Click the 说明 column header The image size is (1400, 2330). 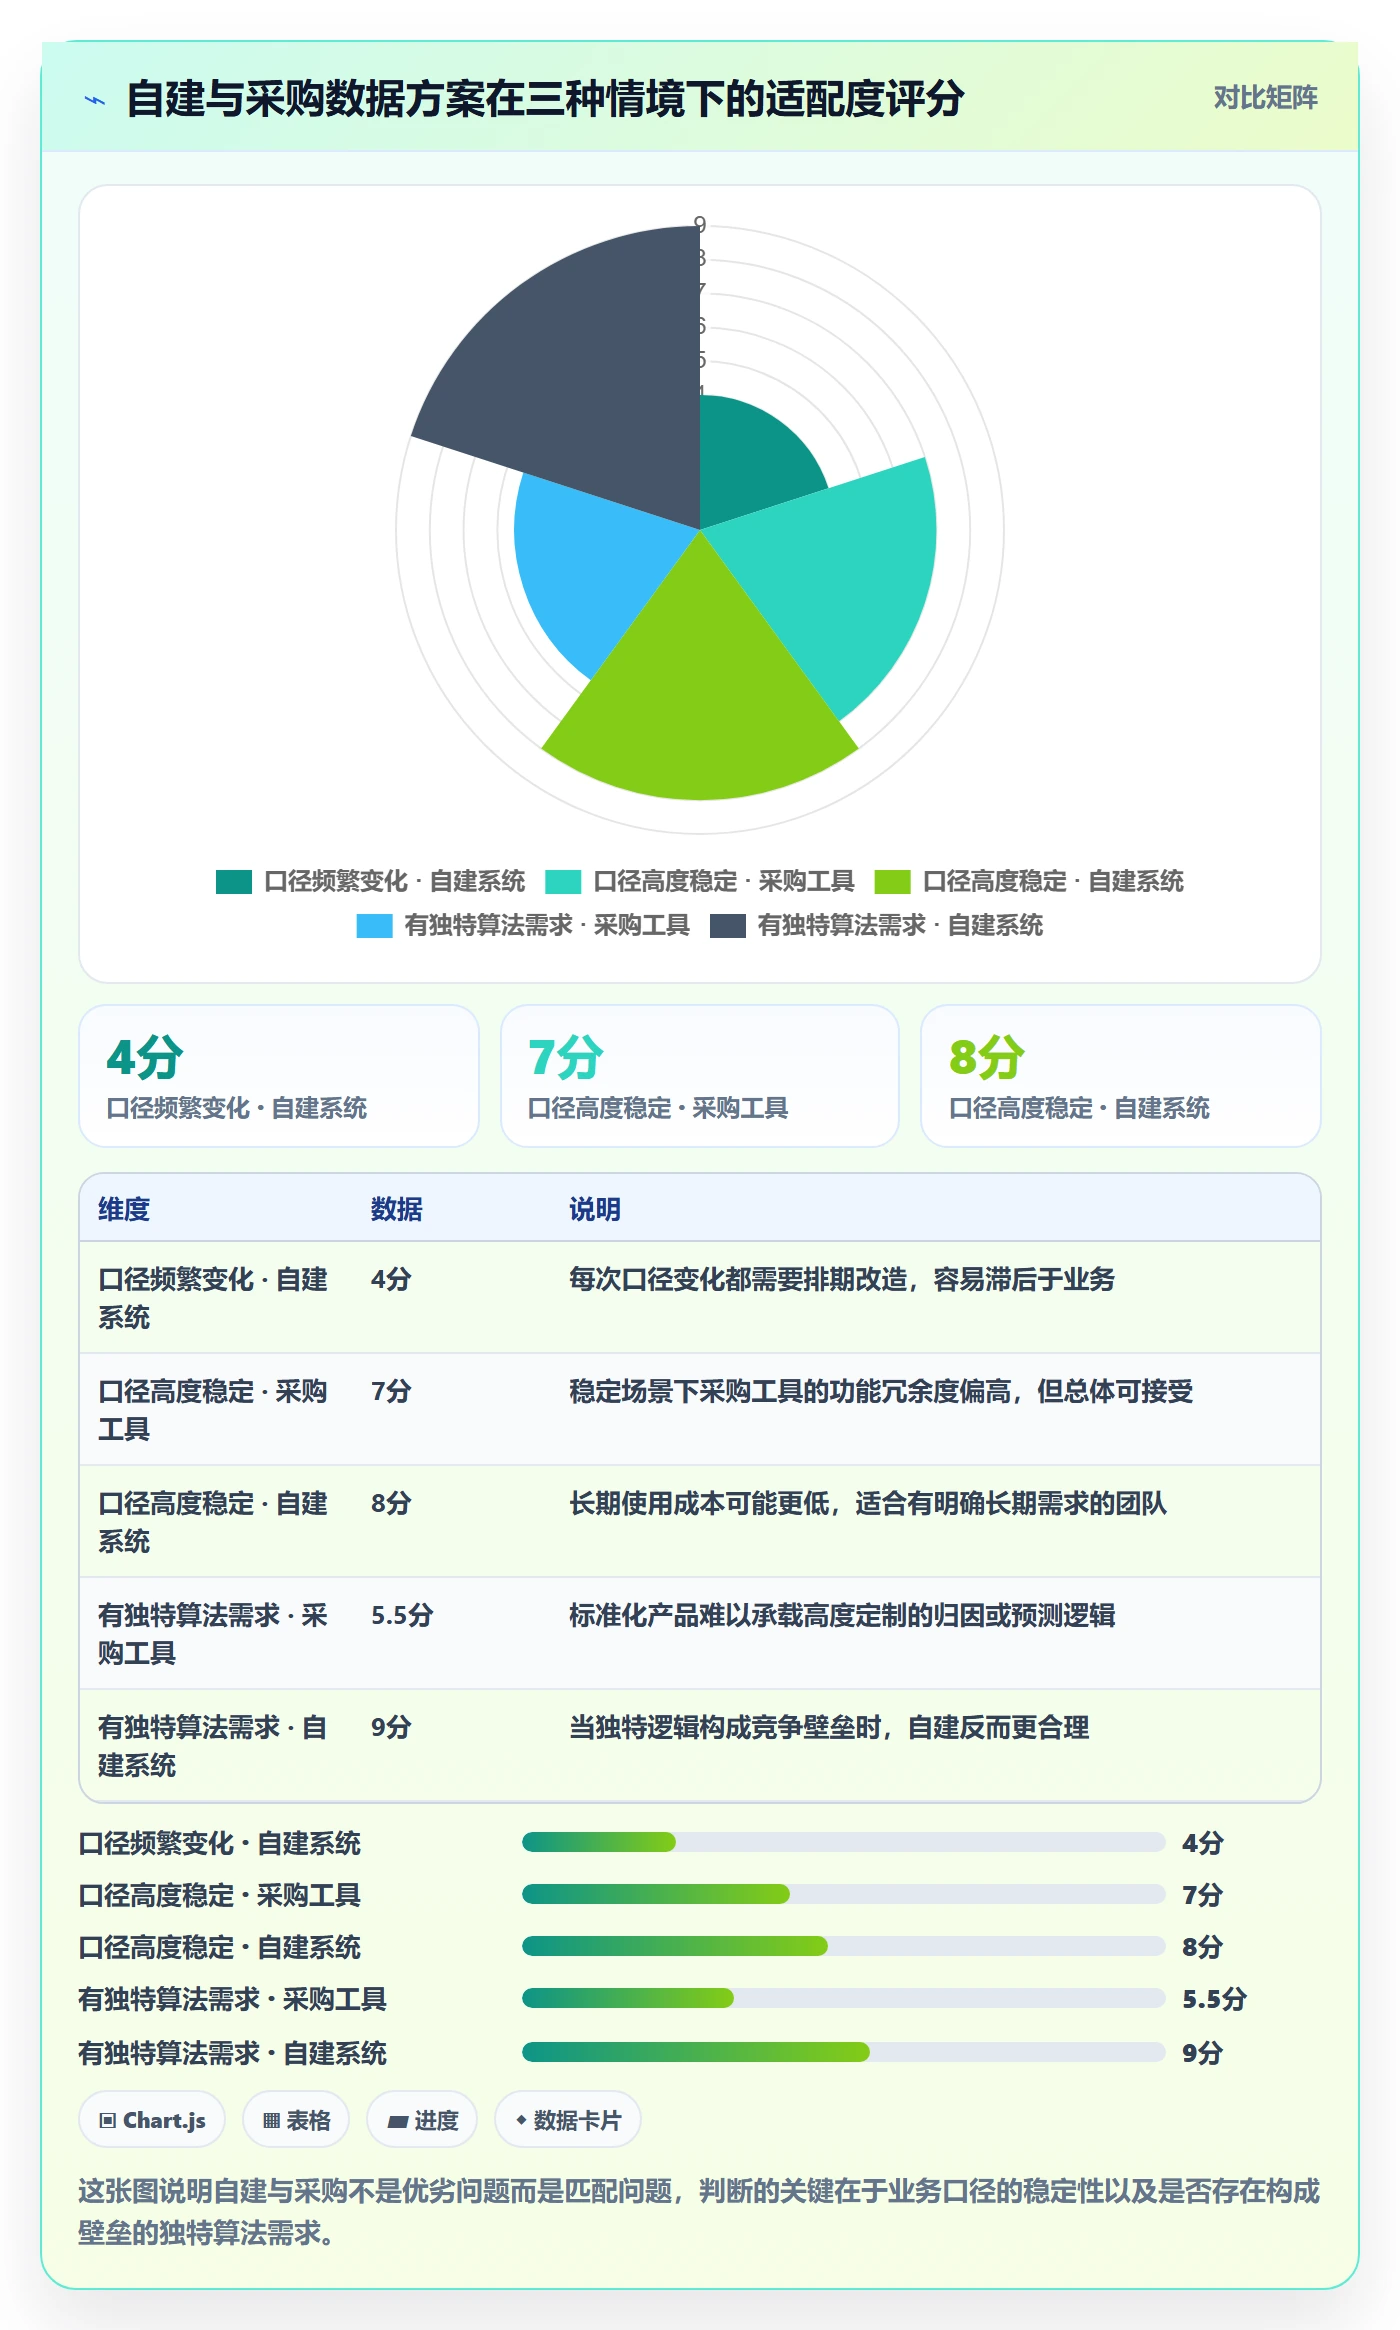595,1209
